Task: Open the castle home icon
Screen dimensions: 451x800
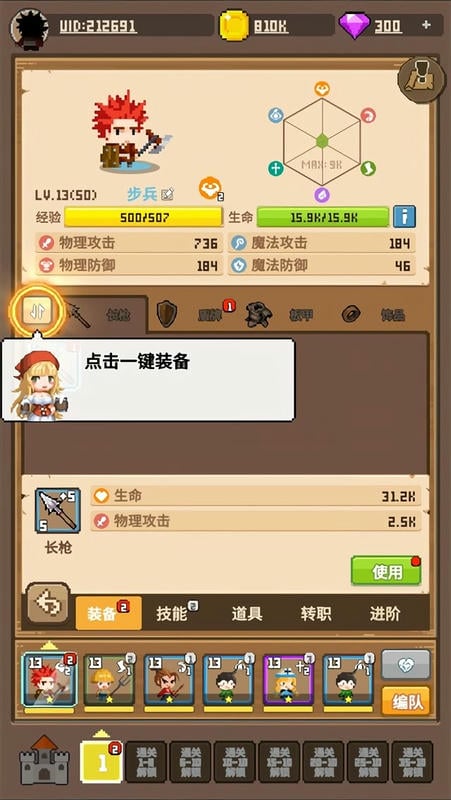Action: click(44, 760)
